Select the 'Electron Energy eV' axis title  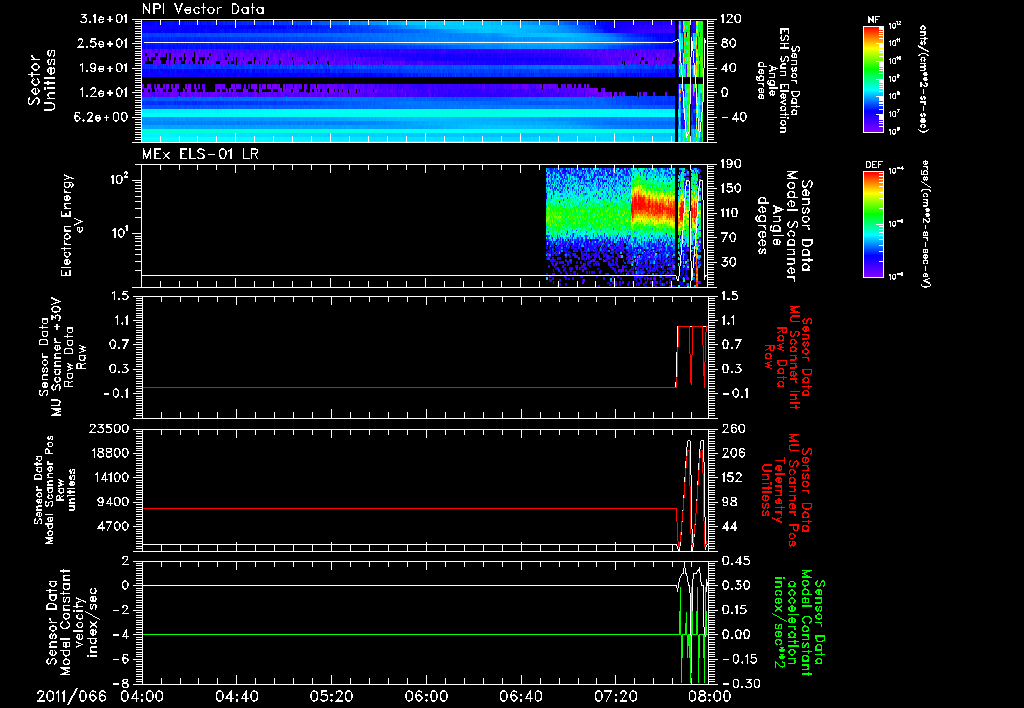71,225
